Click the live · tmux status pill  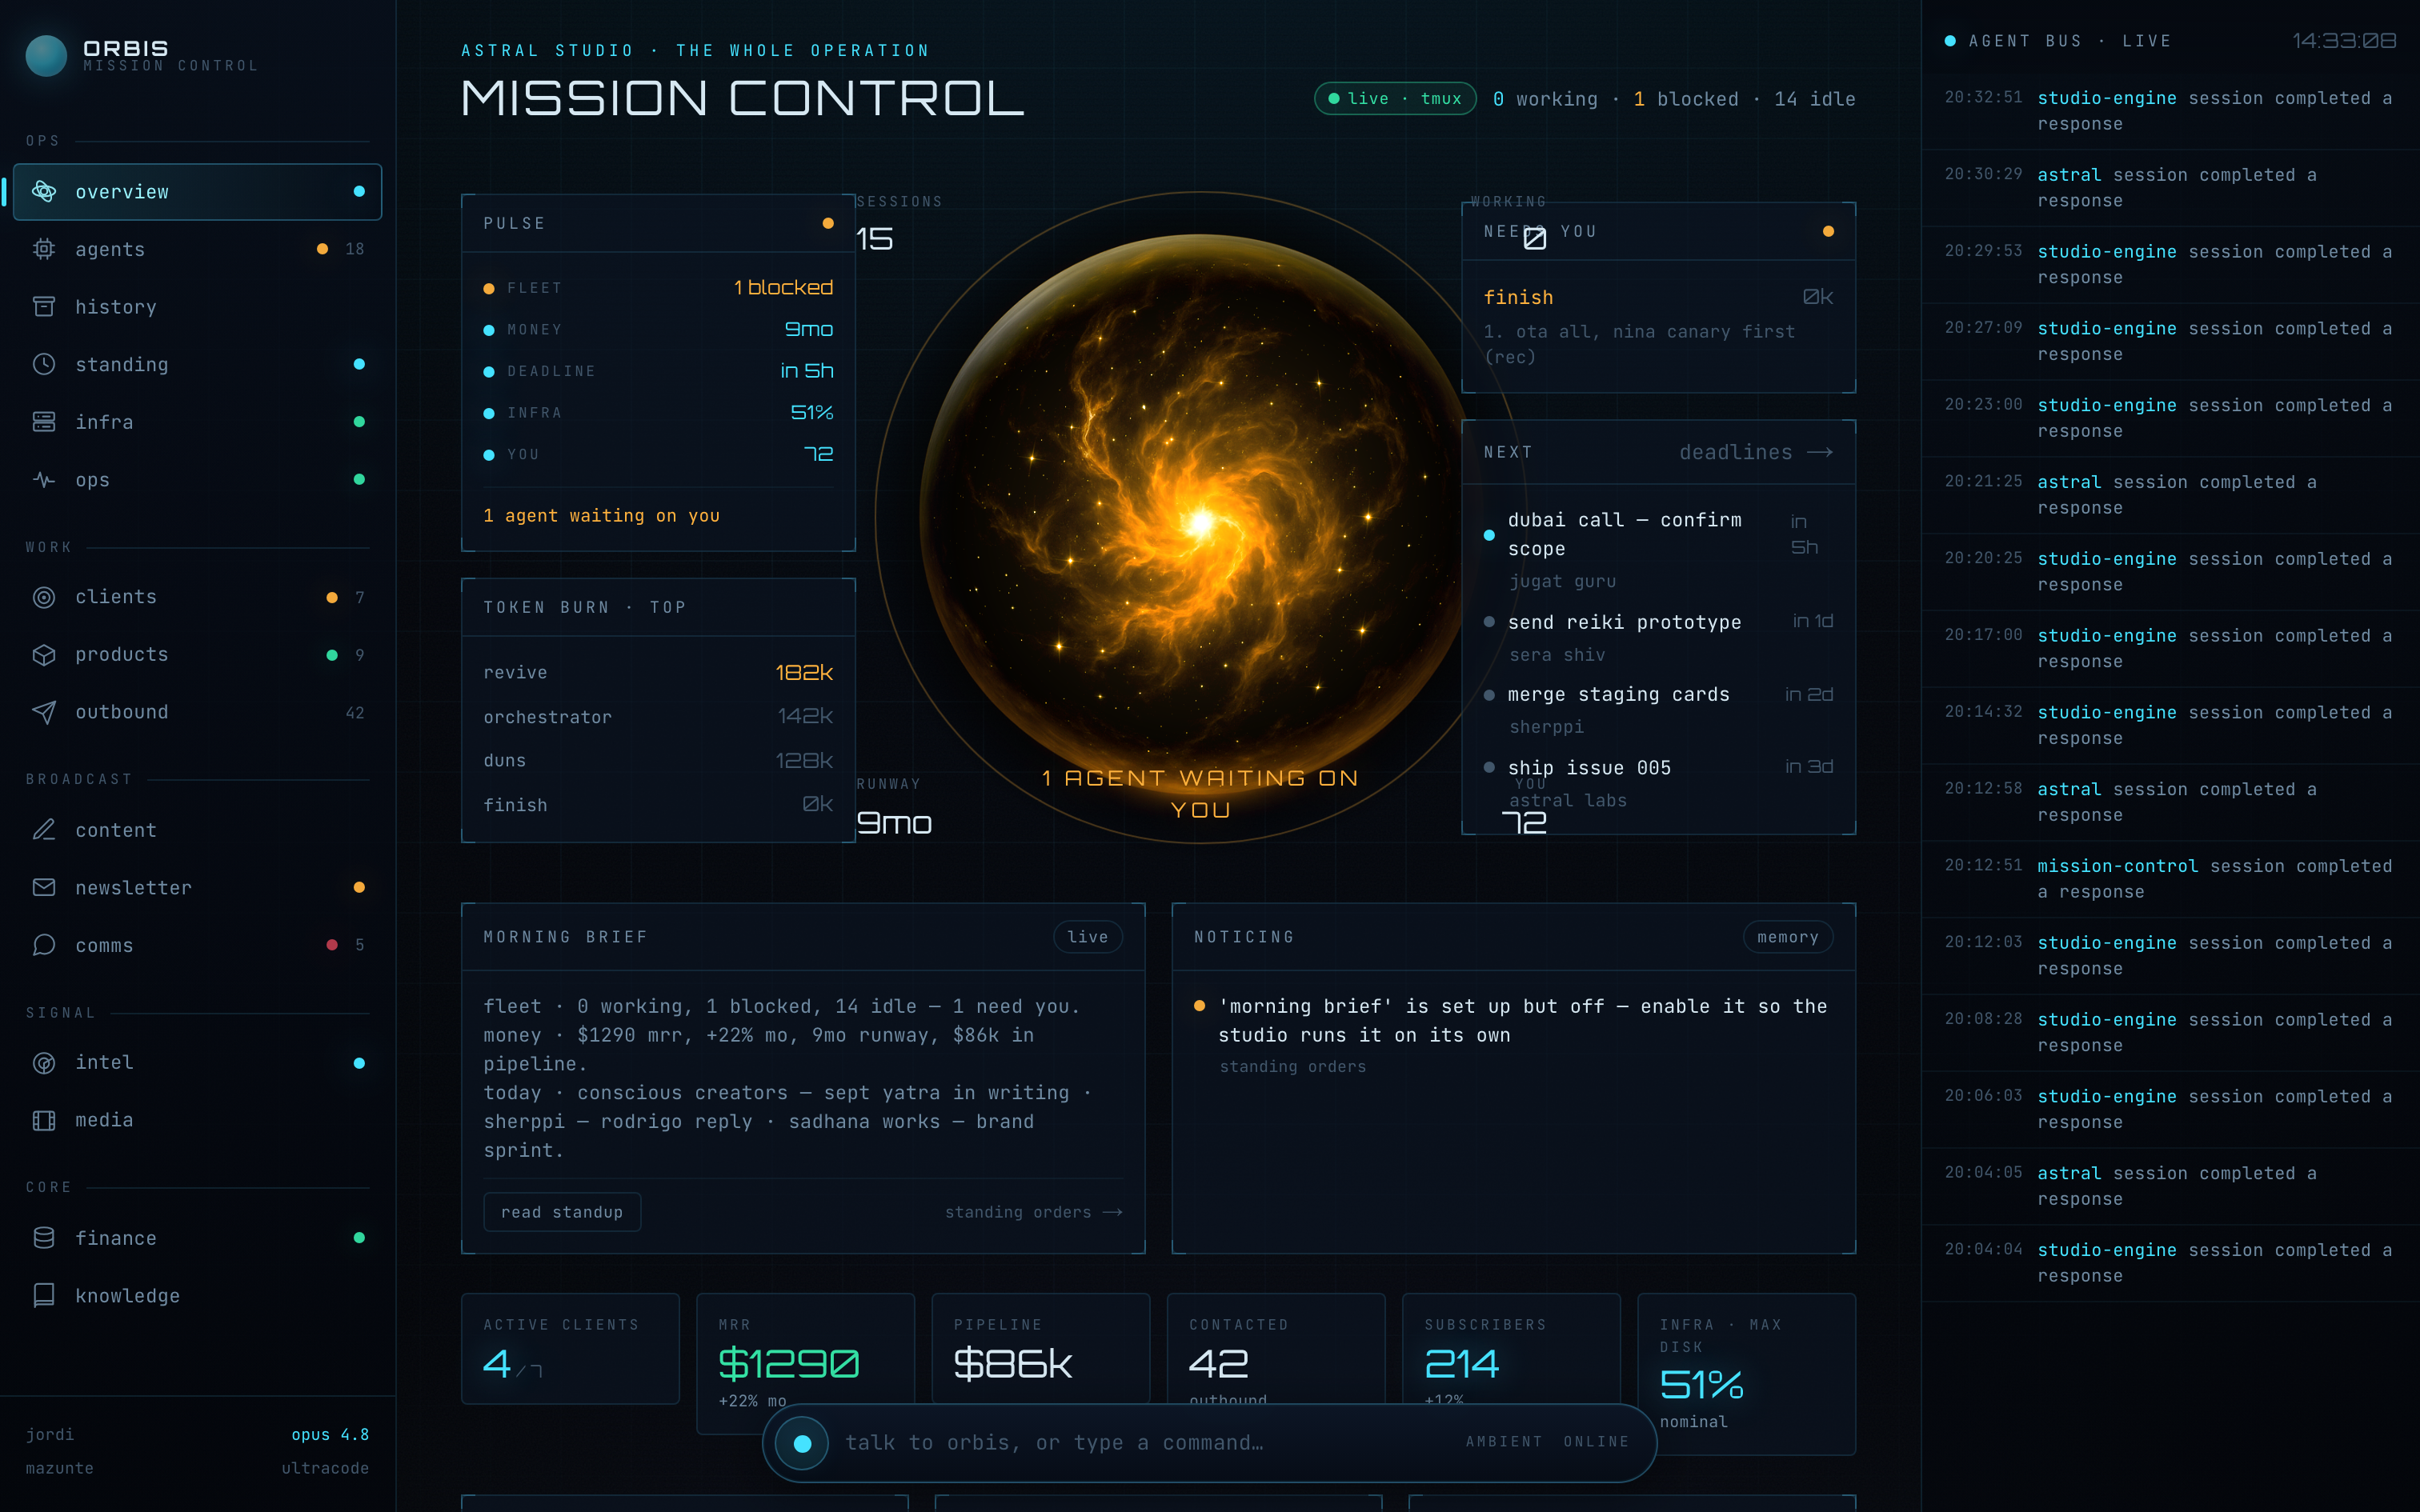pos(1395,98)
